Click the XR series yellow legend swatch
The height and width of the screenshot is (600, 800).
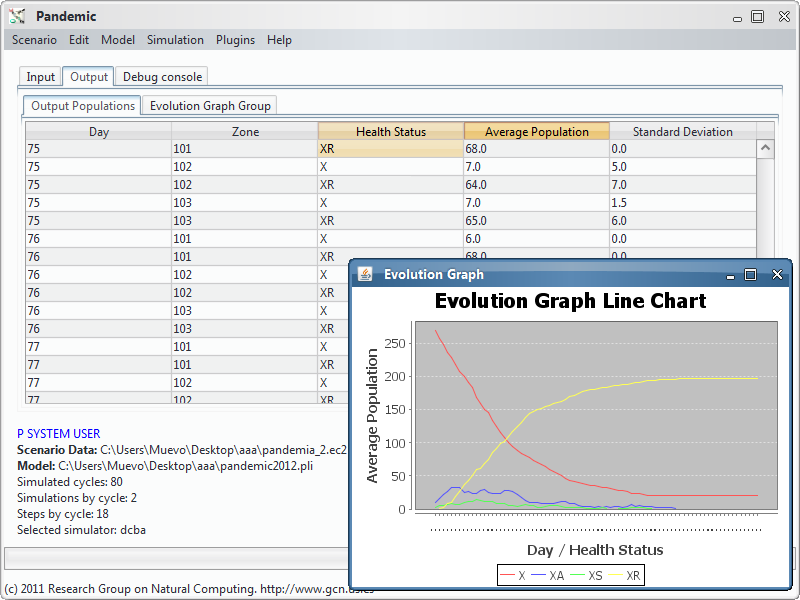[x=616, y=576]
